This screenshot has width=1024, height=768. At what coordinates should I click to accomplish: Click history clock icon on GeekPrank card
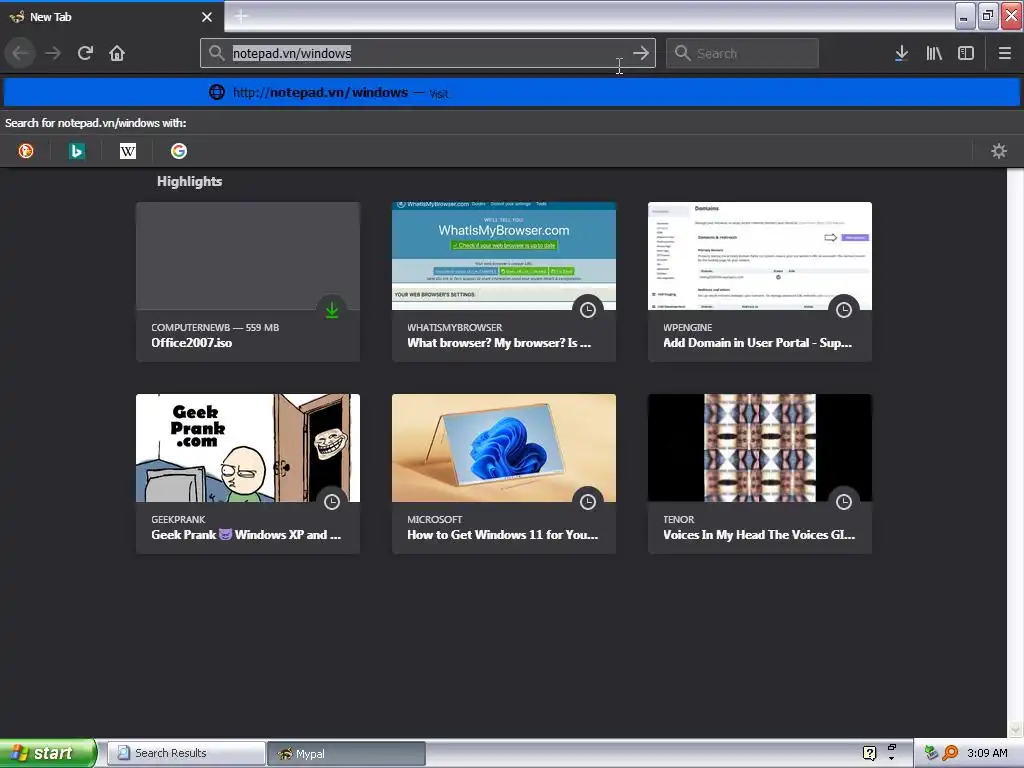tap(332, 502)
